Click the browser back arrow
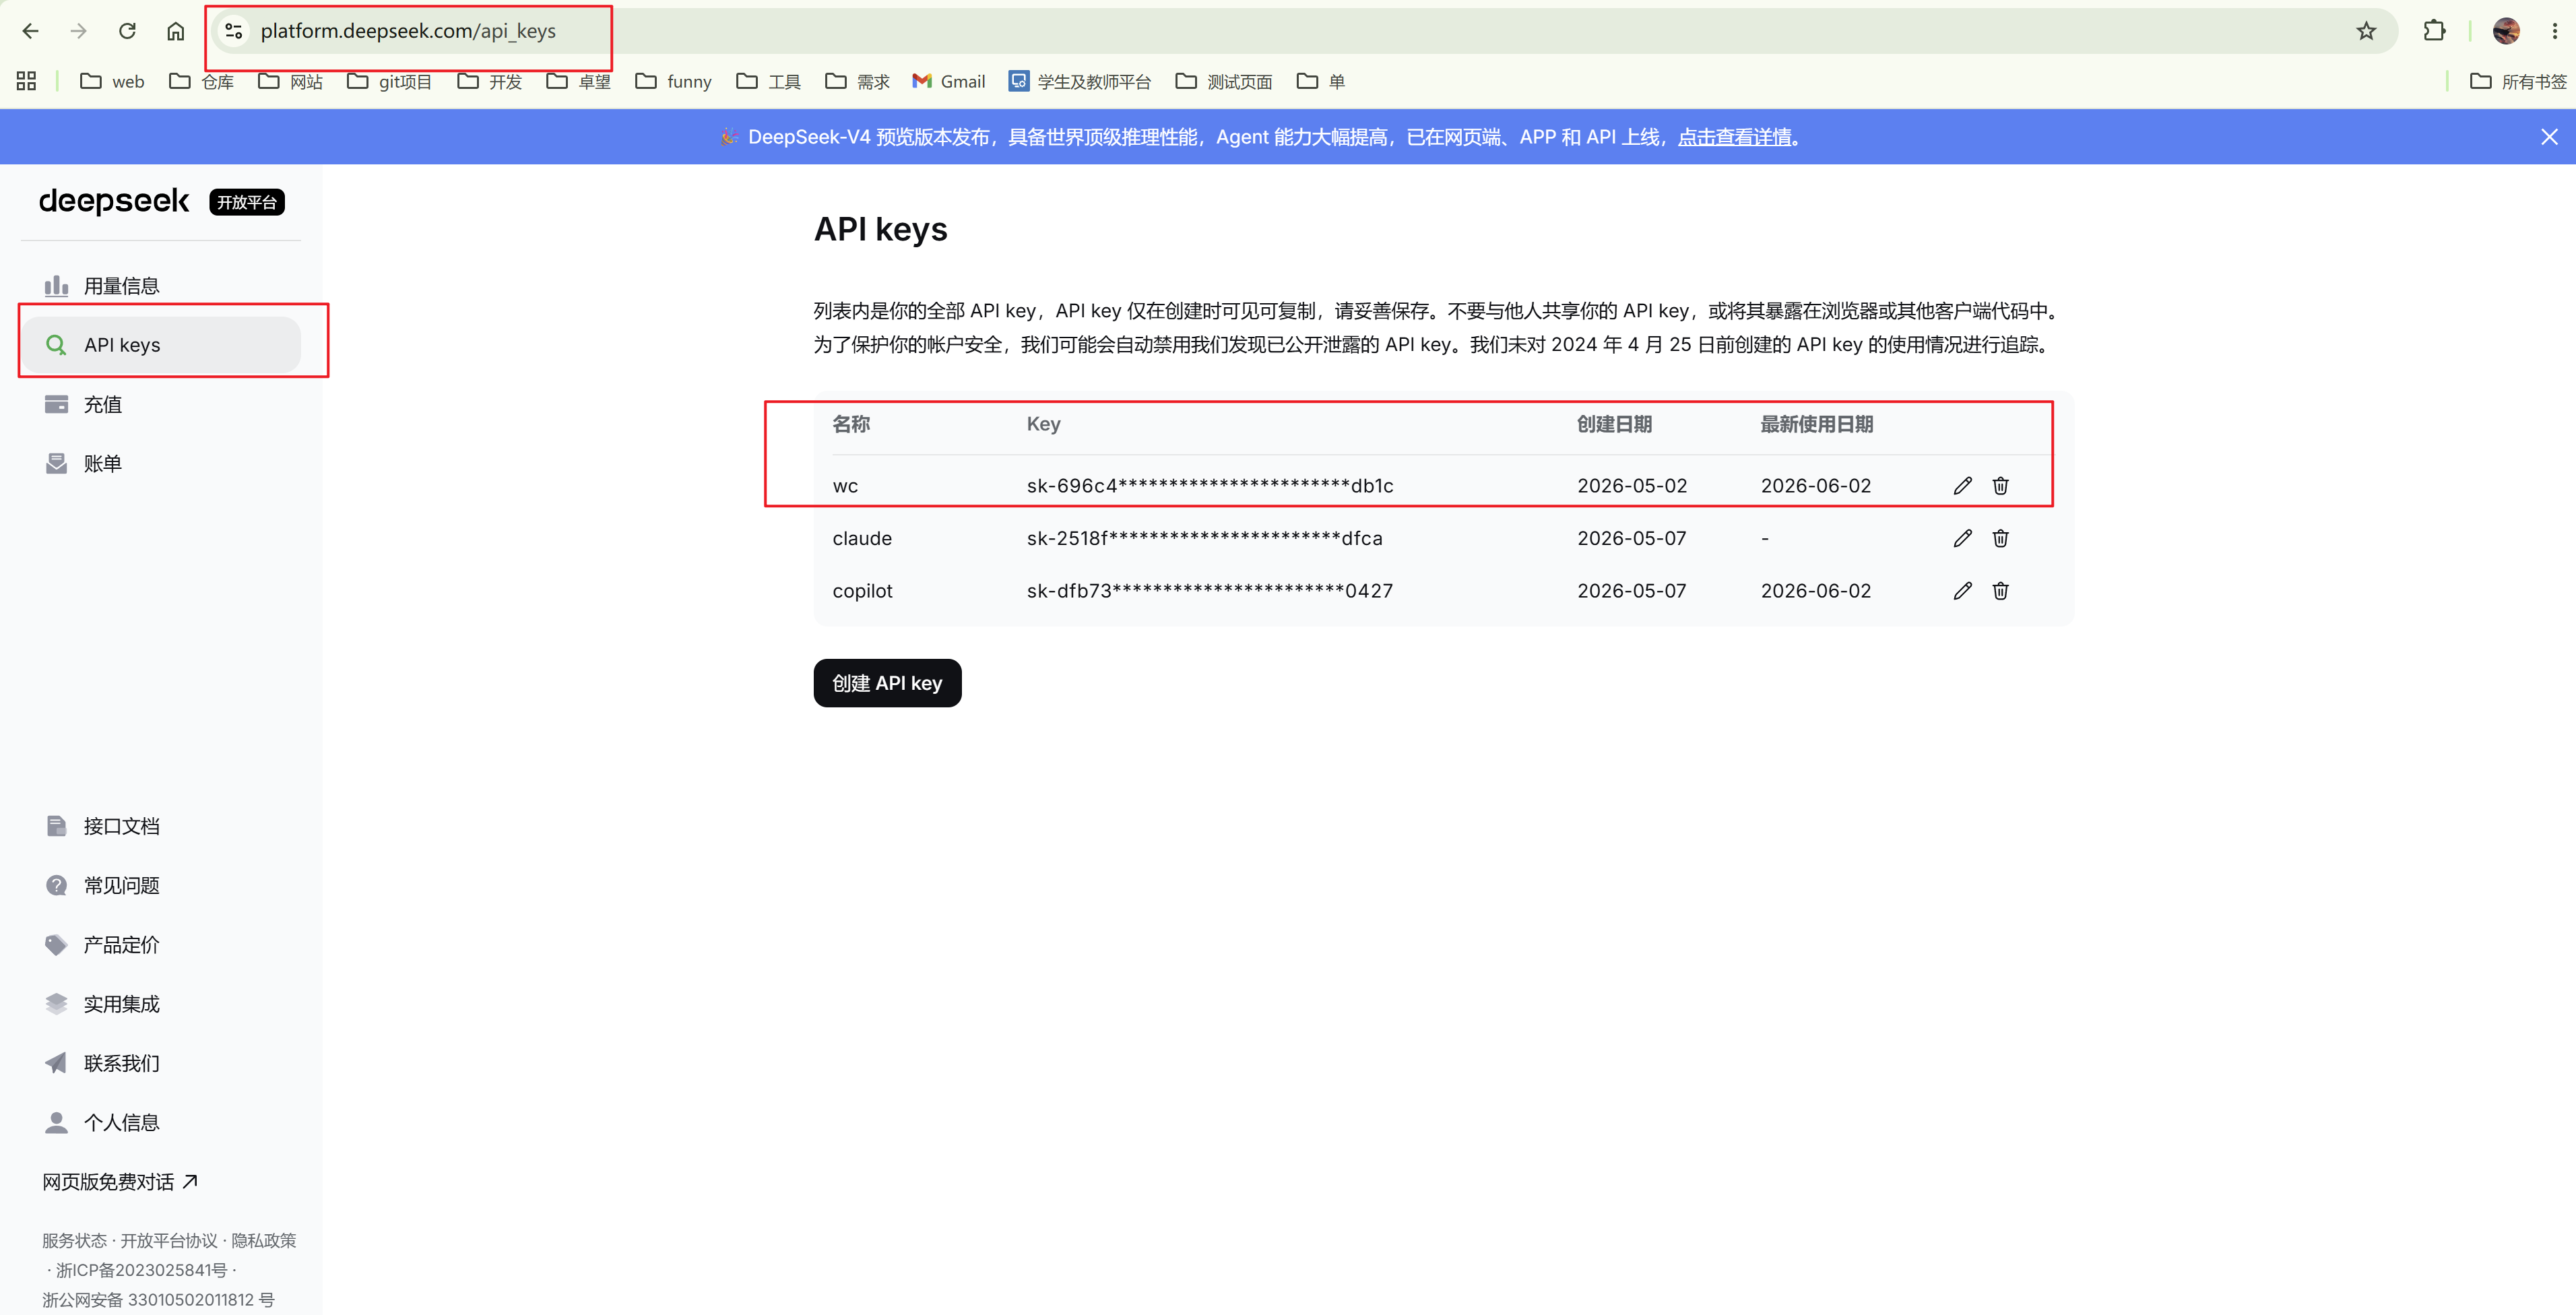Image resolution: width=2576 pixels, height=1315 pixels. pyautogui.click(x=30, y=31)
